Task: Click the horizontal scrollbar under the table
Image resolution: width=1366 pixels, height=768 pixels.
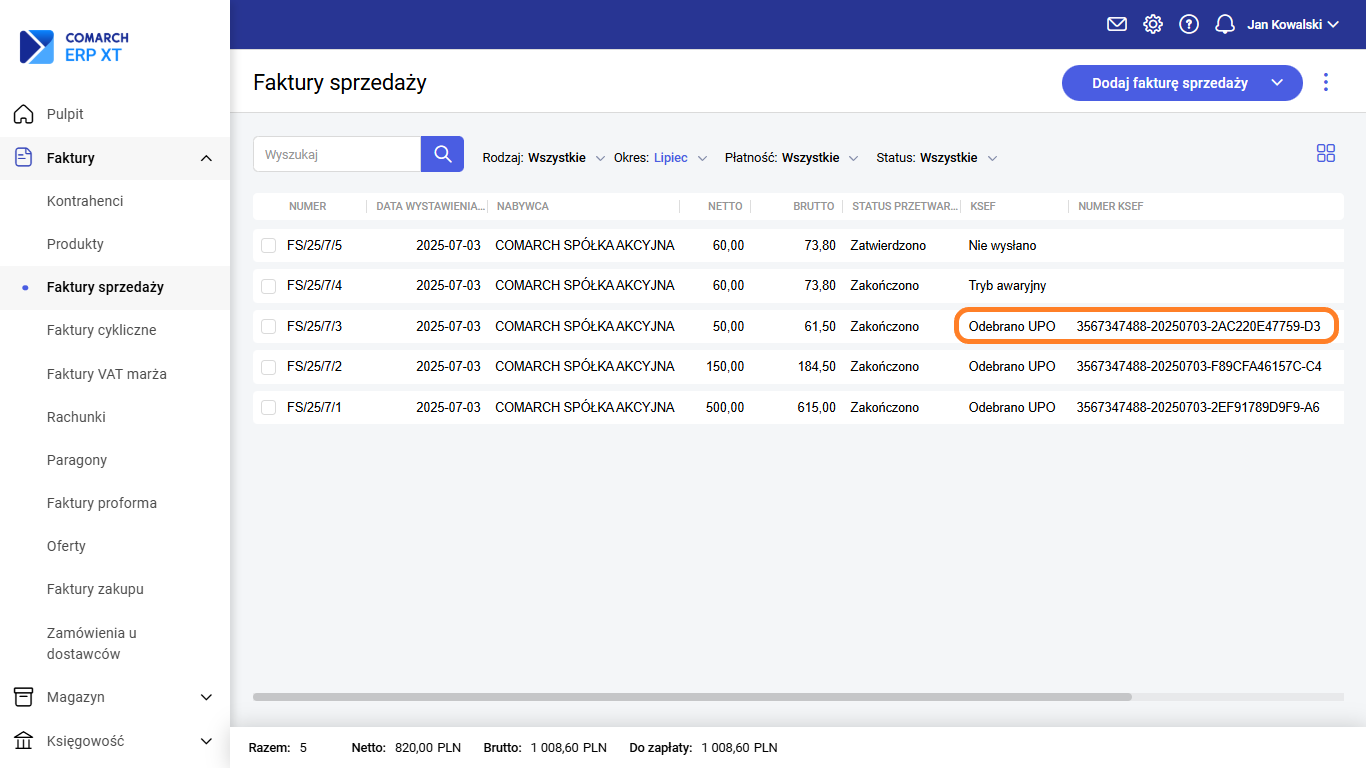Action: point(692,697)
